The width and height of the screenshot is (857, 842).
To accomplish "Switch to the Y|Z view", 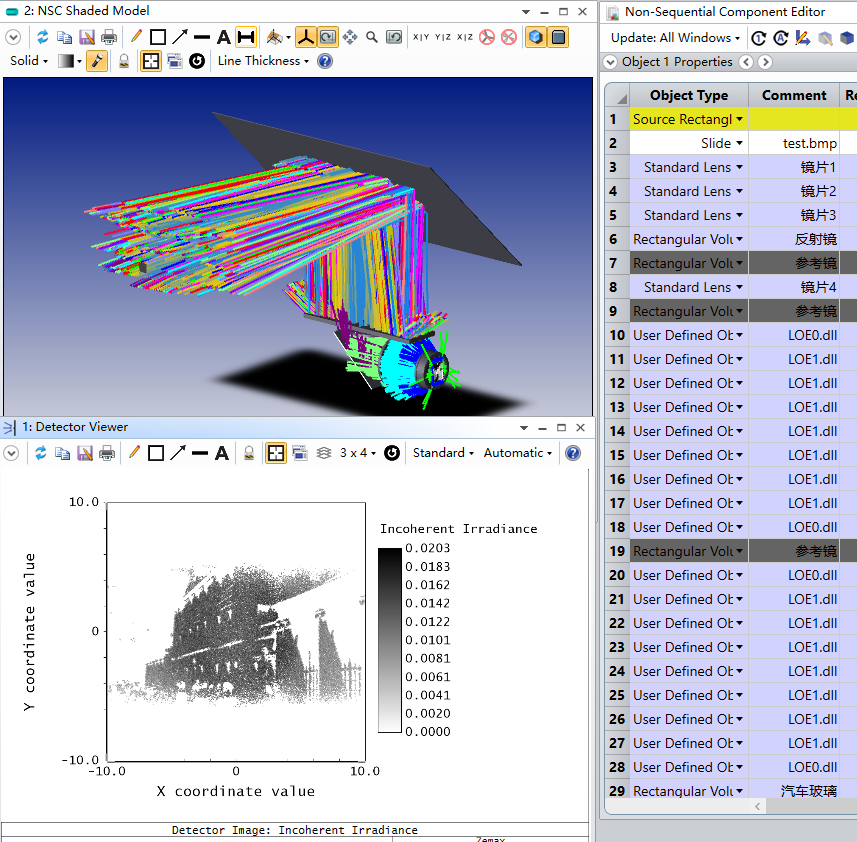I will click(x=443, y=37).
